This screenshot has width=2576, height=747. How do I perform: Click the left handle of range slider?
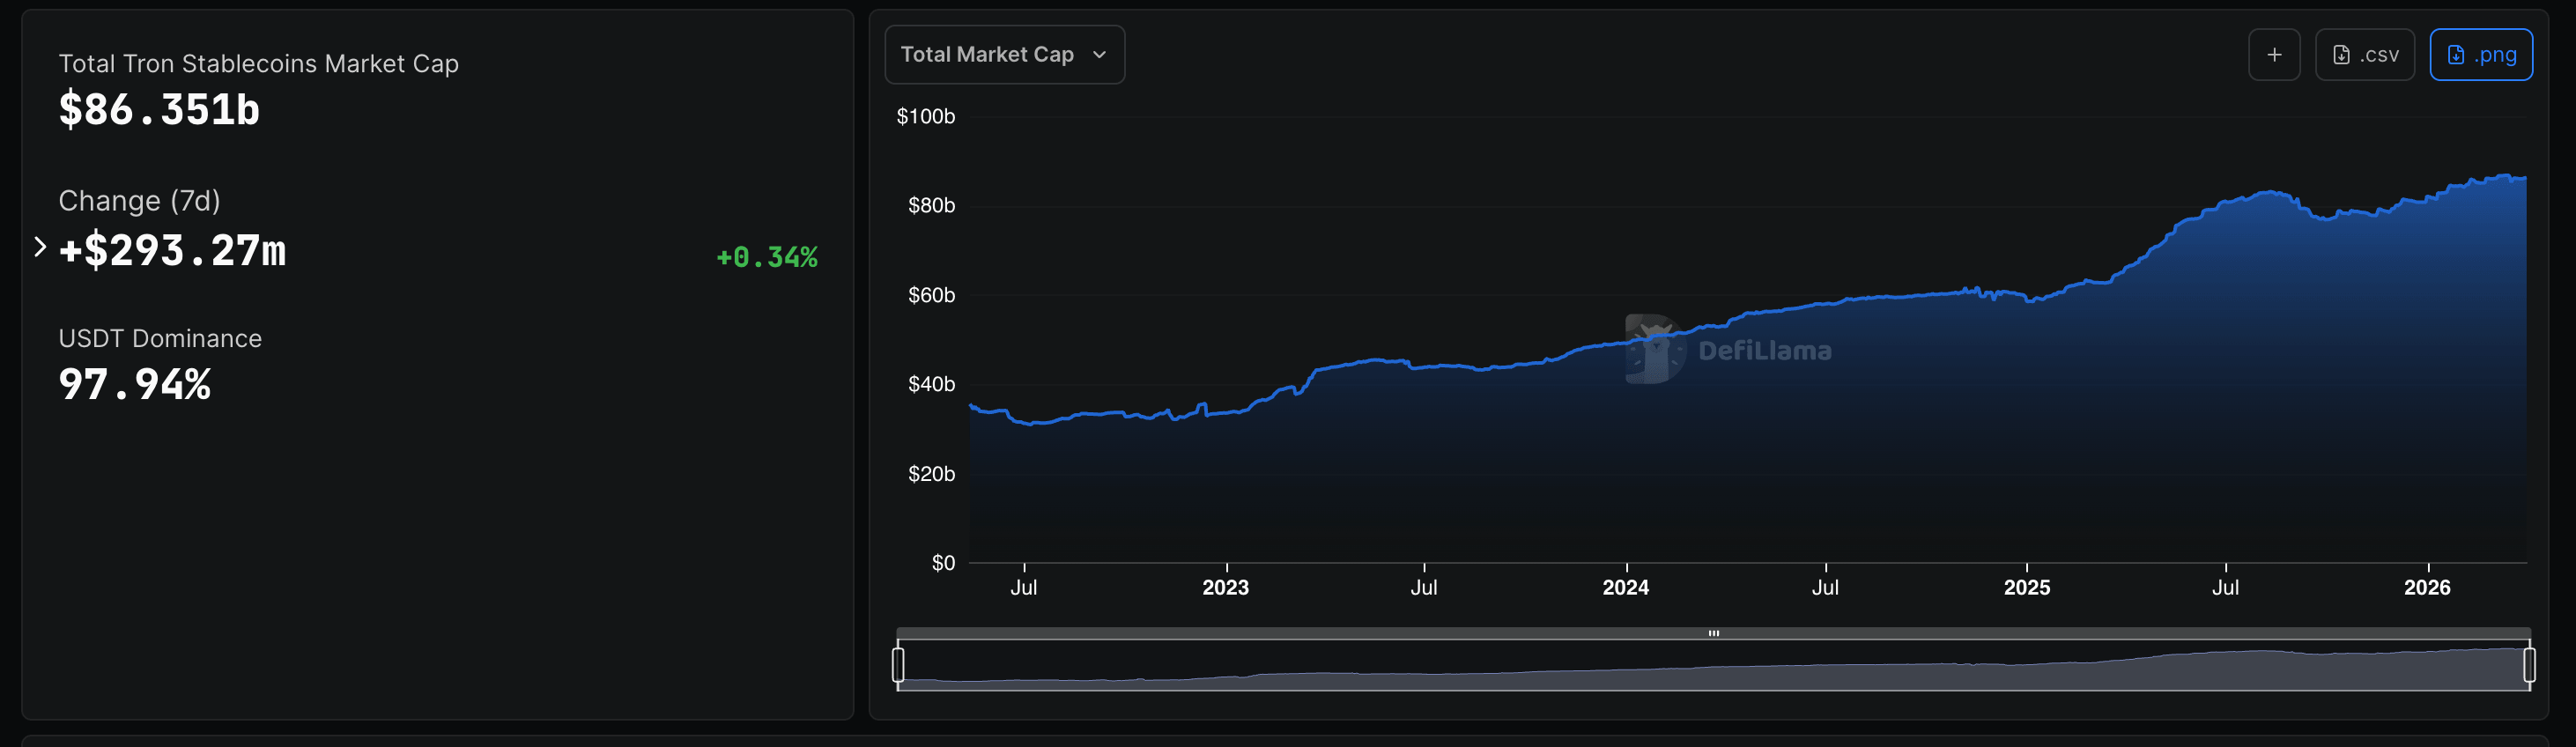pyautogui.click(x=898, y=665)
